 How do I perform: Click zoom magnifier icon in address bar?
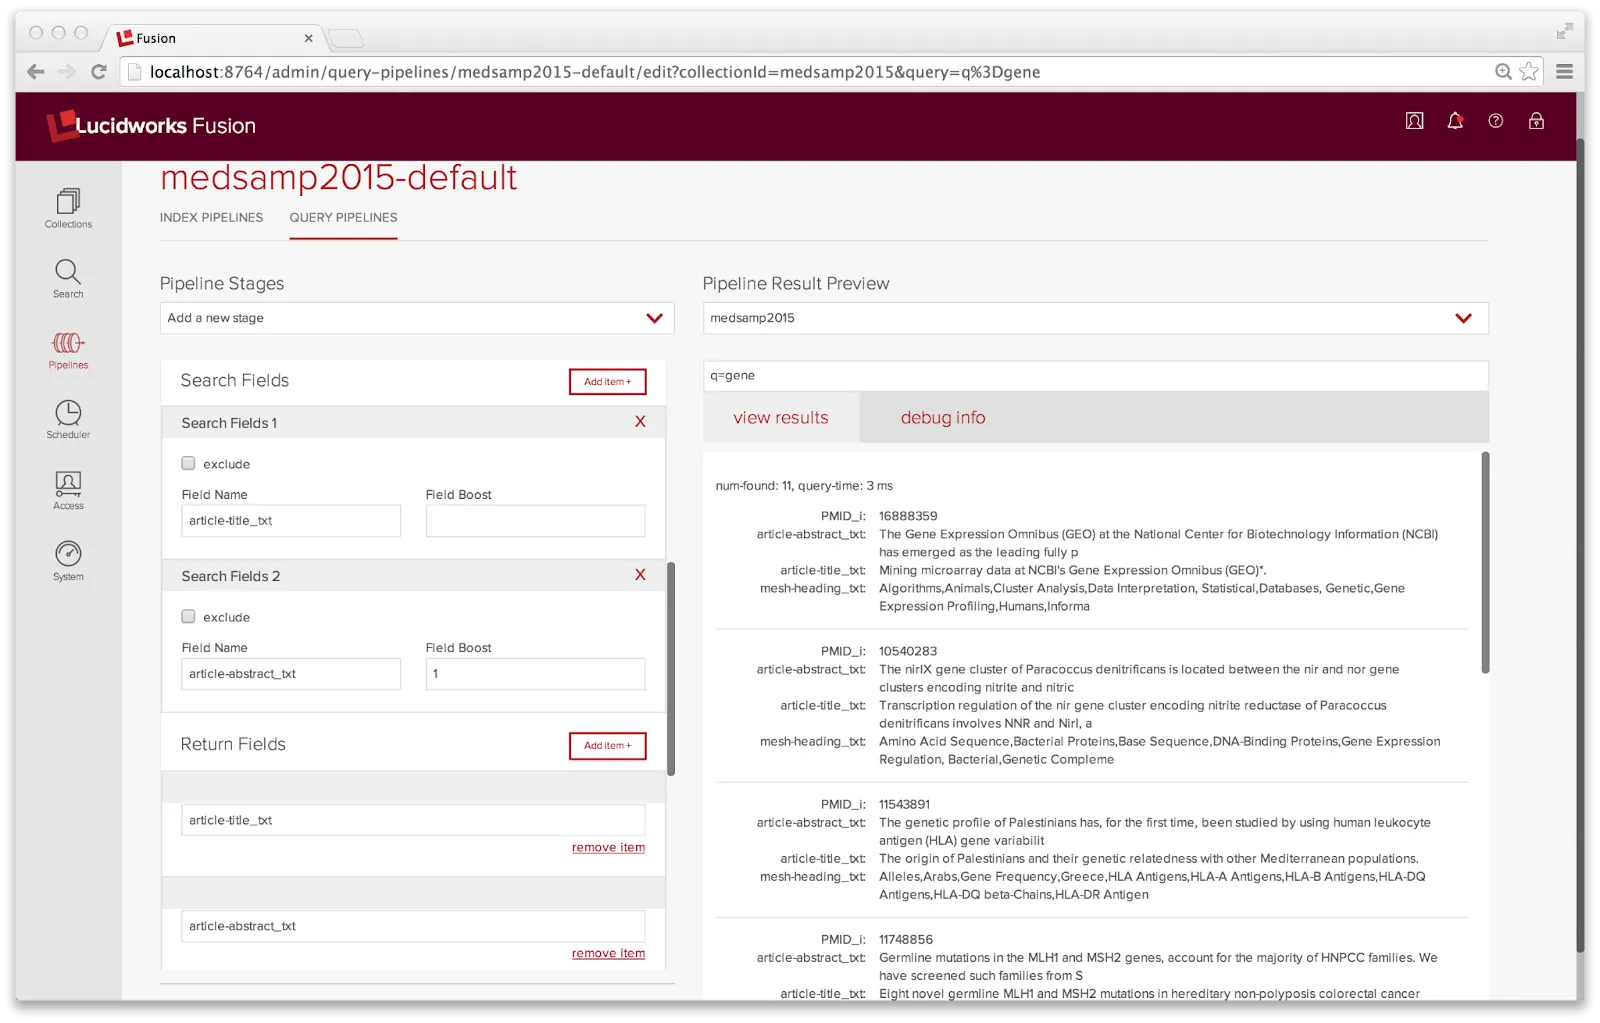click(1503, 71)
